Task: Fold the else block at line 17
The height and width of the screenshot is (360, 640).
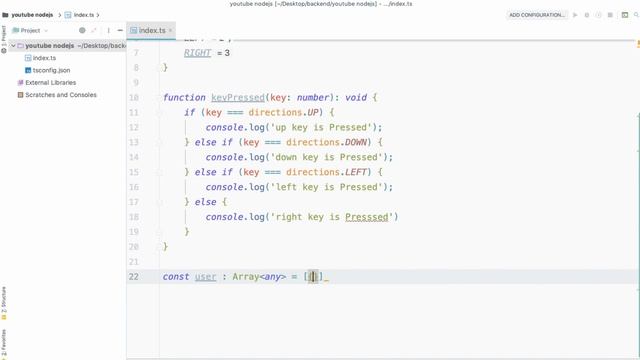Action: click(x=160, y=202)
